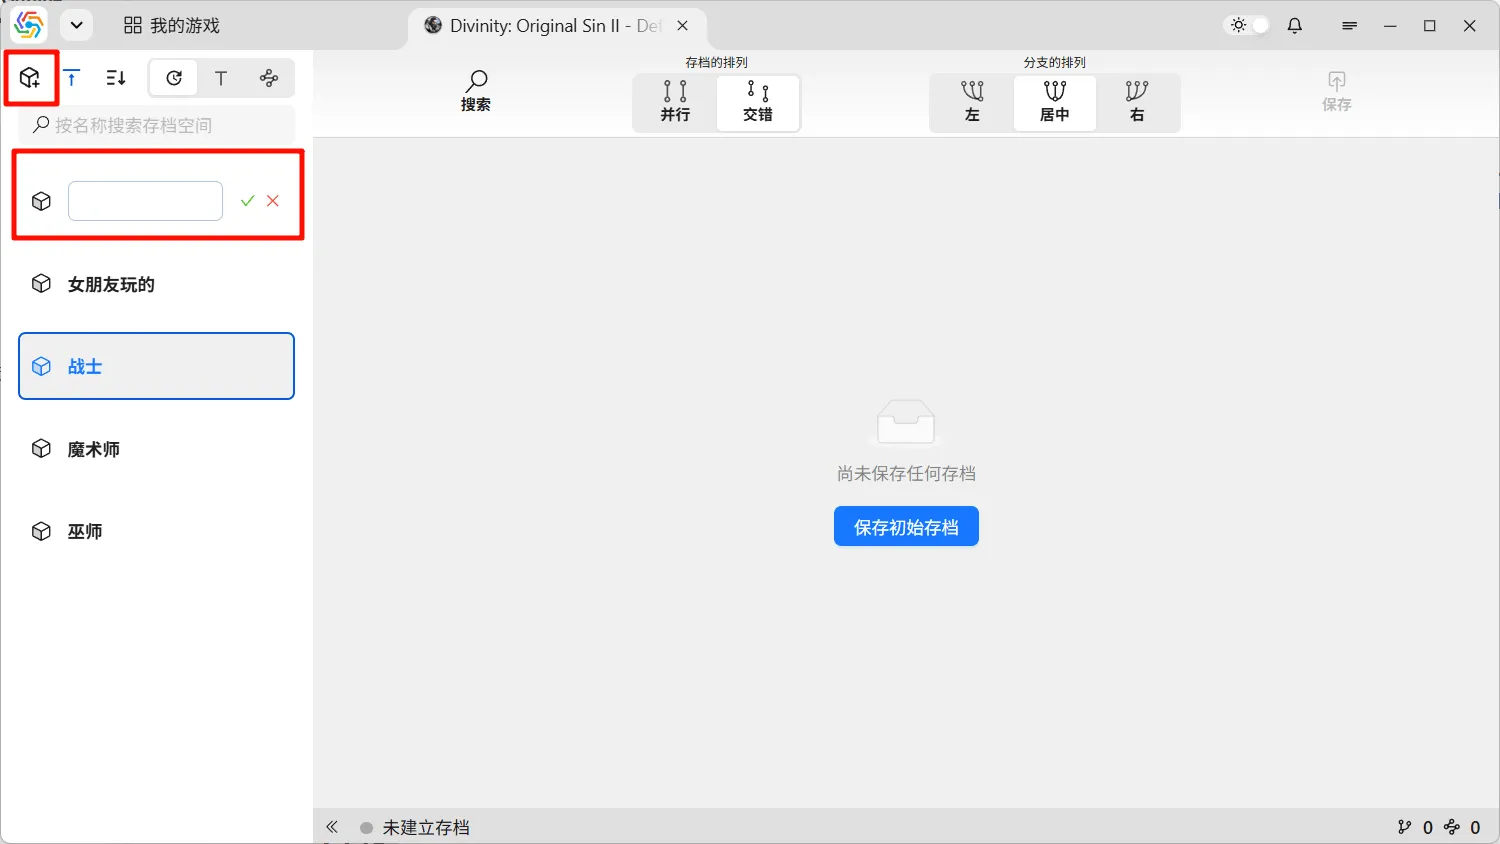Cancel new space creation with red X
This screenshot has width=1500, height=844.
click(x=273, y=201)
